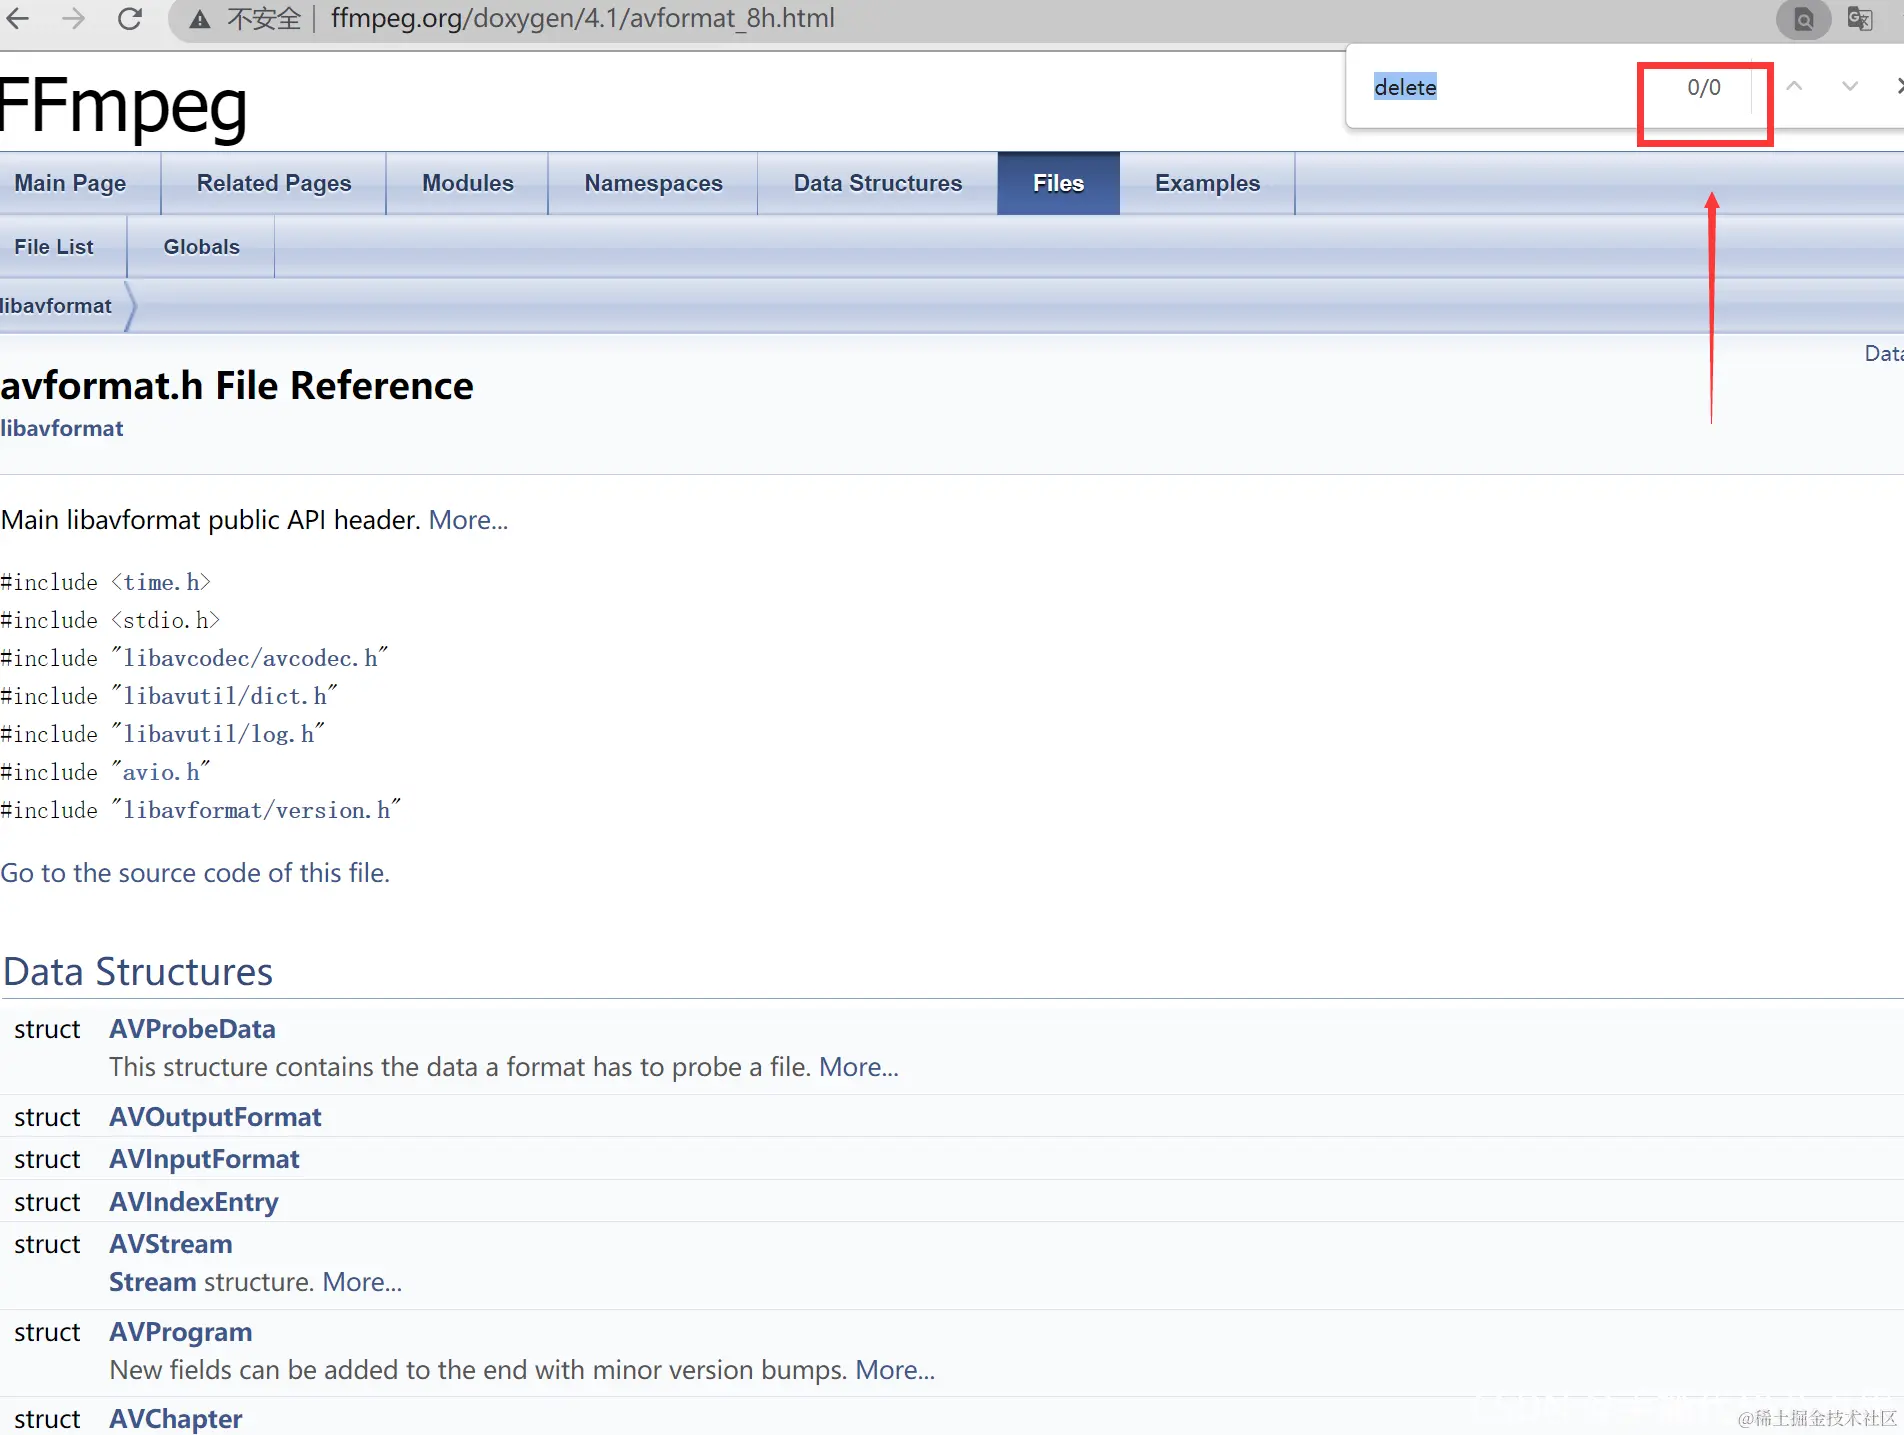Go to previous find result arrow

1795,87
